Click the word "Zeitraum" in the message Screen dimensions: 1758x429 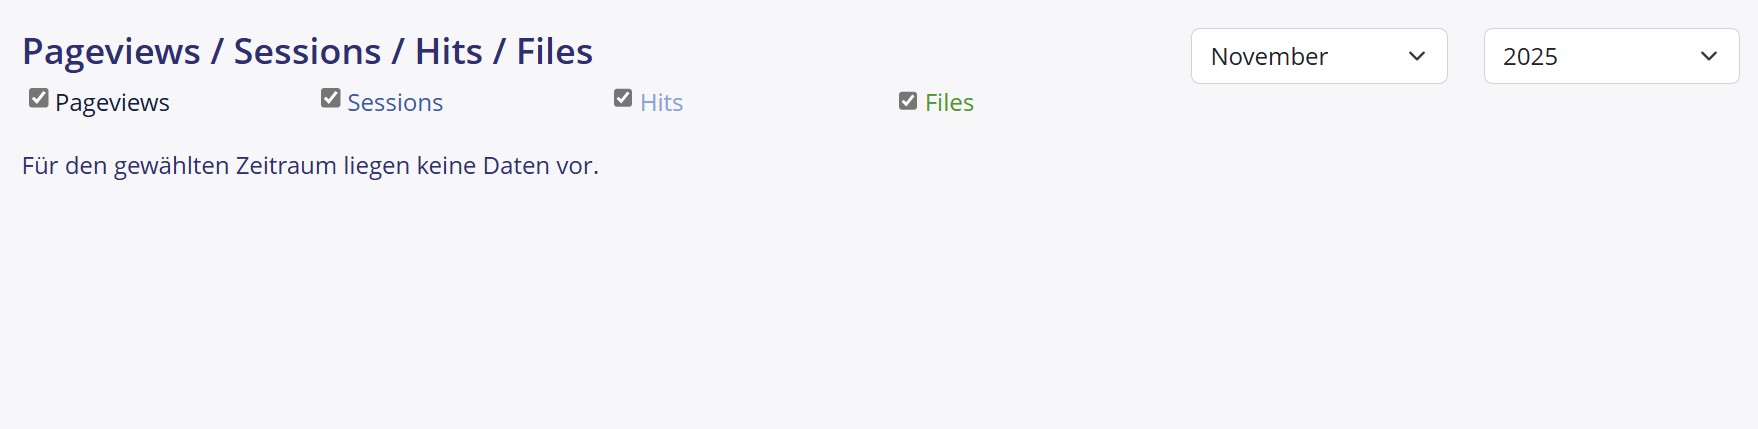coord(286,166)
